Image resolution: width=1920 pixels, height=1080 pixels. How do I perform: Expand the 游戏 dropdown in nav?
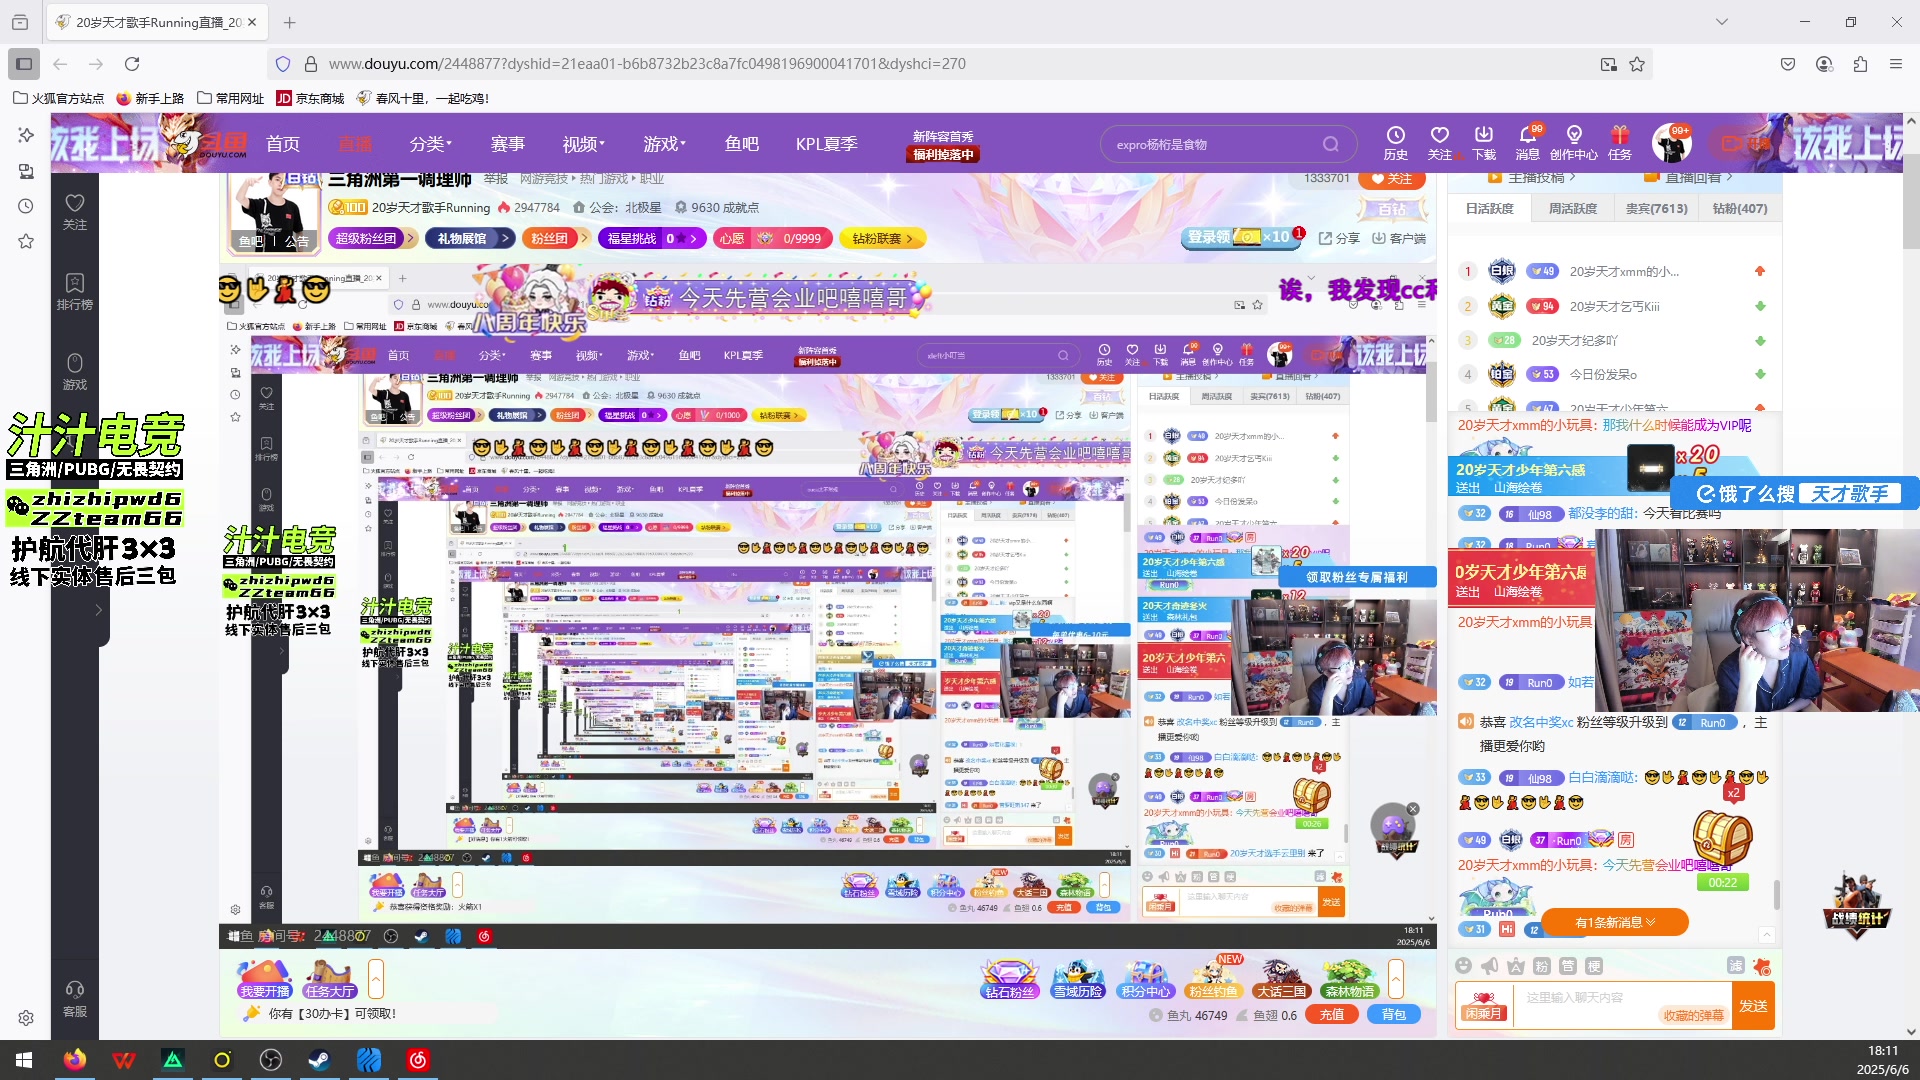(x=664, y=144)
